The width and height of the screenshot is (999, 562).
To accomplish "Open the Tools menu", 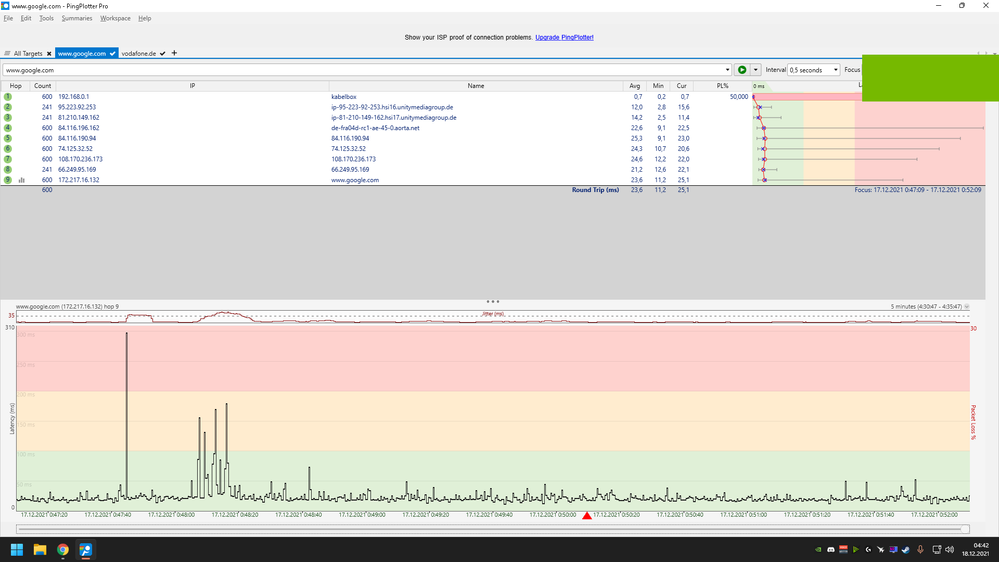I will pyautogui.click(x=47, y=18).
